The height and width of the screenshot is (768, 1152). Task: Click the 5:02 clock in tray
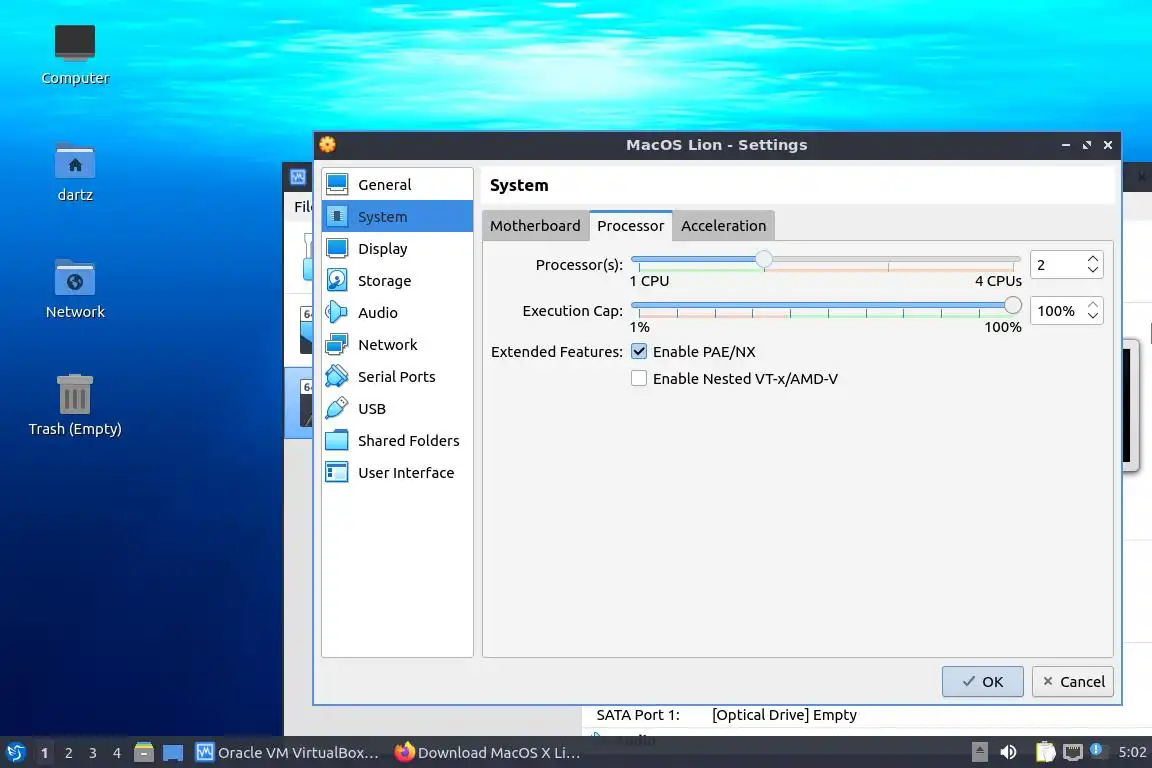pos(1132,752)
